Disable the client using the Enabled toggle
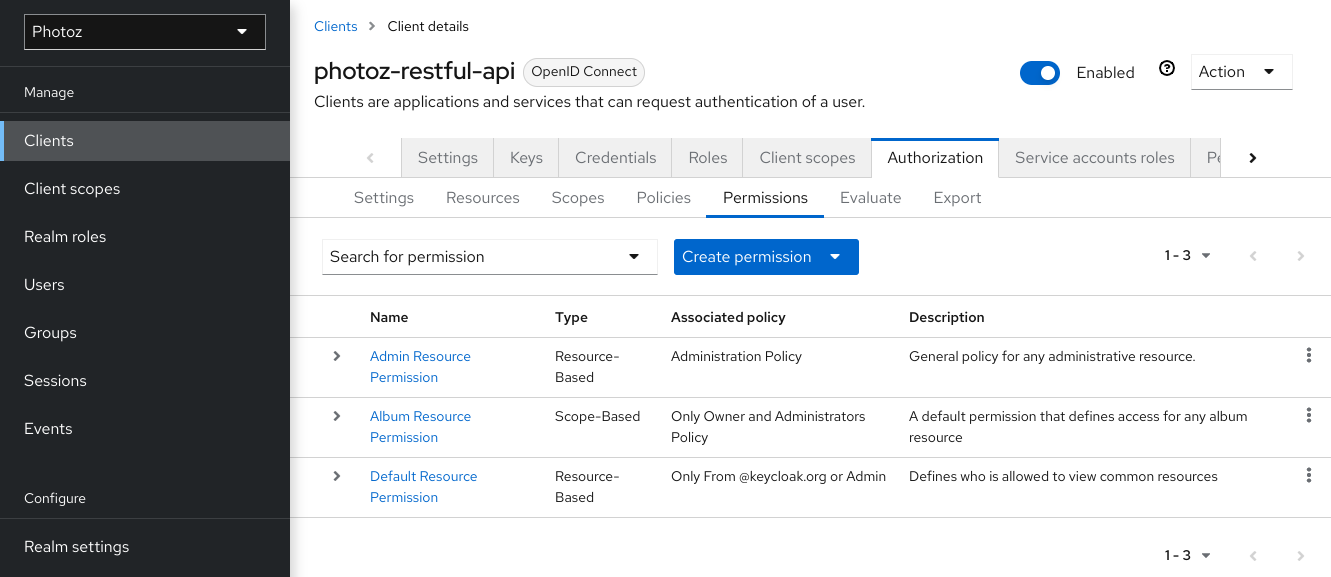This screenshot has width=1331, height=577. (1040, 72)
